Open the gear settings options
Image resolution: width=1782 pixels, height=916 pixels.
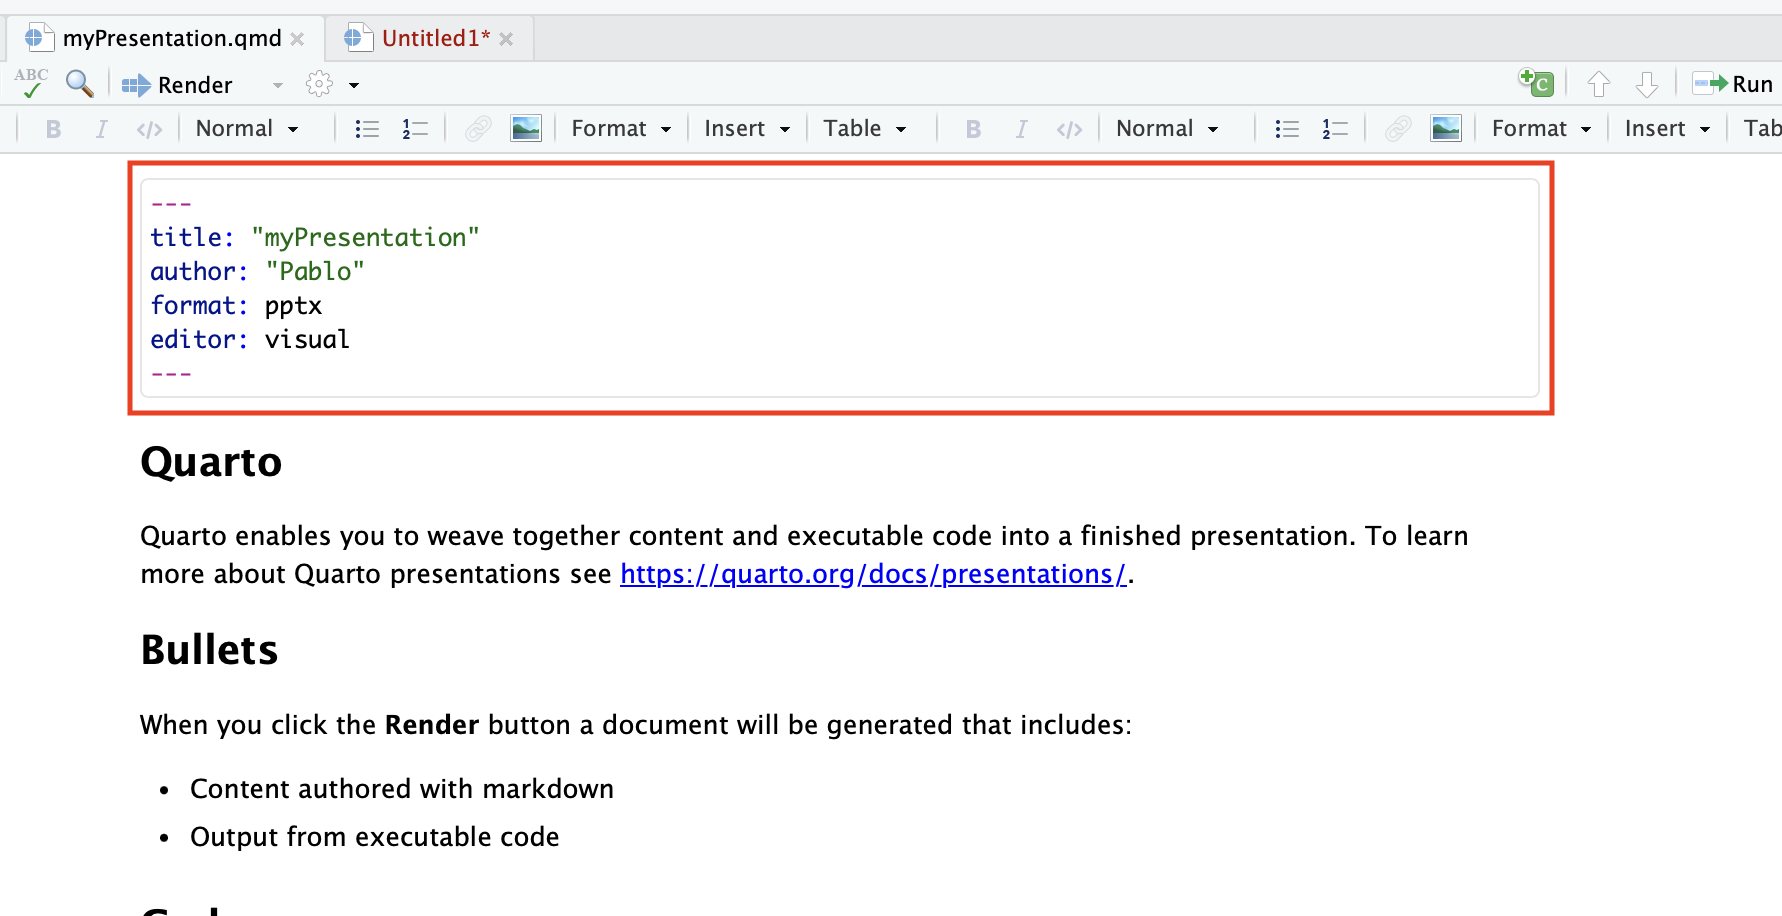(319, 84)
